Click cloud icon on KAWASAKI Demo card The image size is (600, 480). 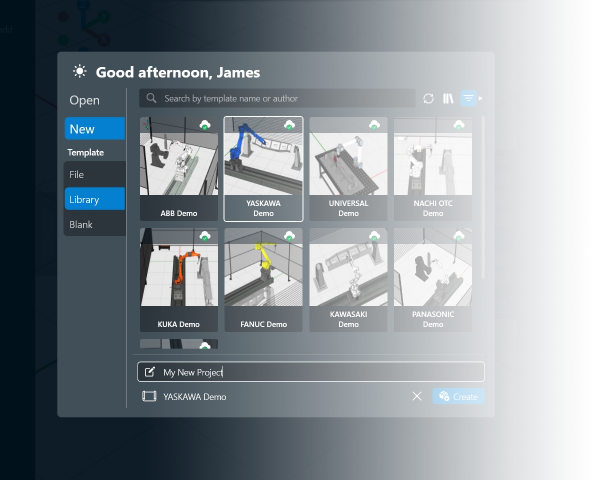pos(374,236)
